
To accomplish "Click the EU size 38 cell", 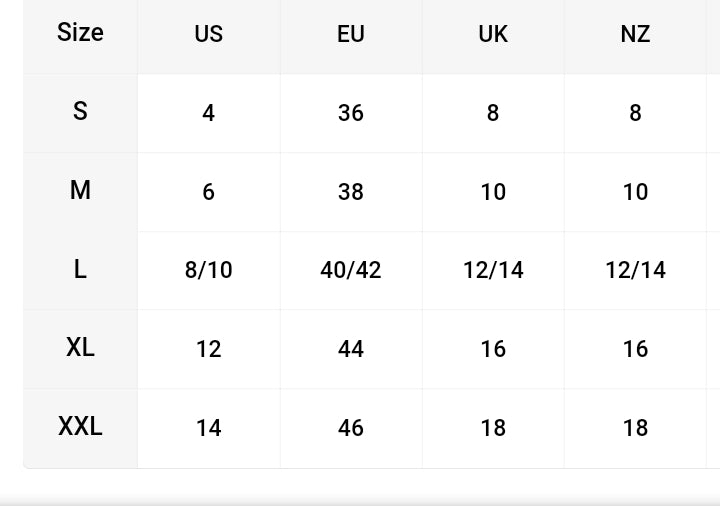I will [x=351, y=192].
